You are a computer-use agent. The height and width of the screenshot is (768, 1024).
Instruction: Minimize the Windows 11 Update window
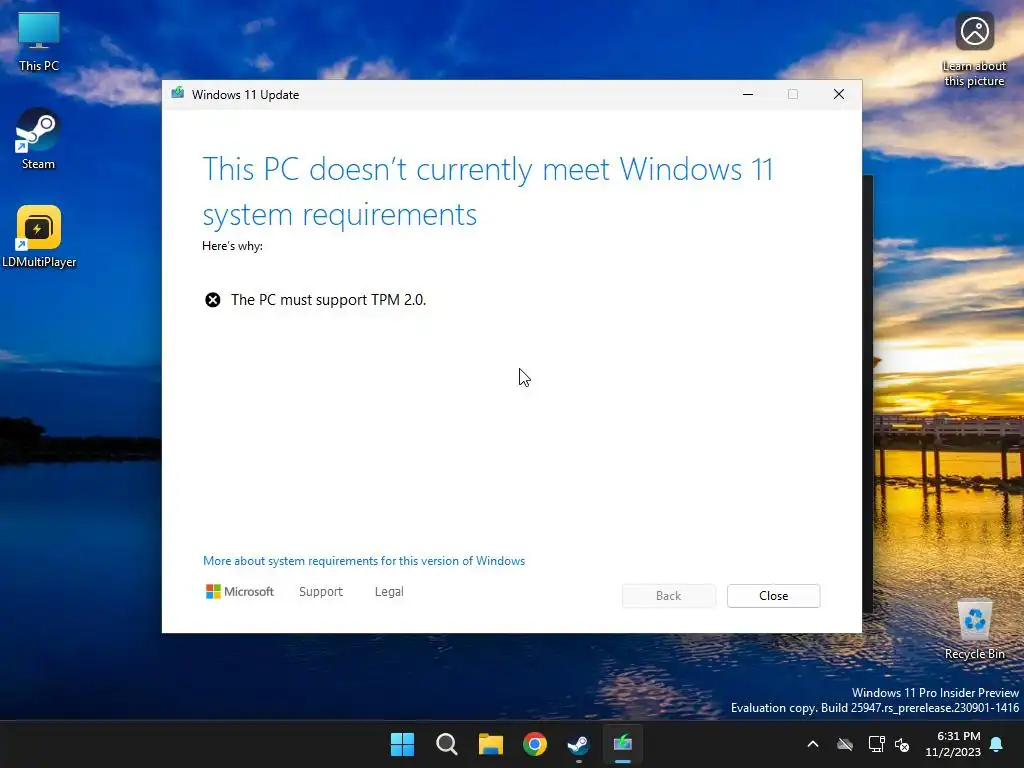click(x=748, y=94)
